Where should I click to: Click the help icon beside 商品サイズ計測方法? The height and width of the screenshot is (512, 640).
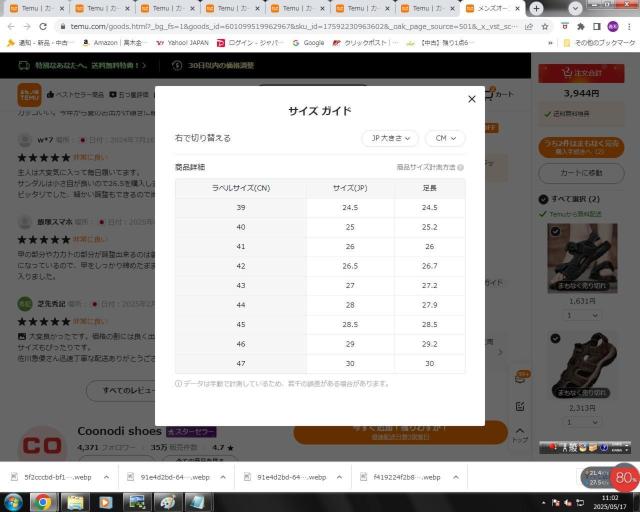pos(461,167)
